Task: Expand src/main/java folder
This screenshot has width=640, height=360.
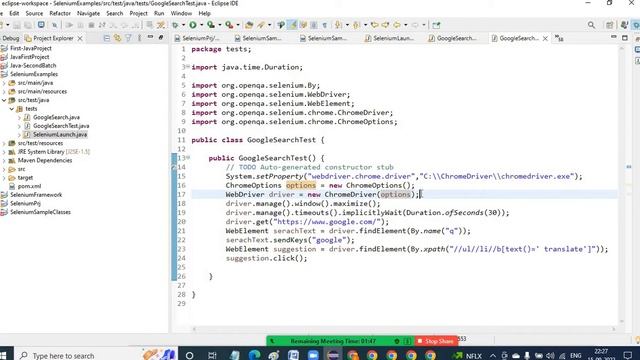Action: (4, 83)
